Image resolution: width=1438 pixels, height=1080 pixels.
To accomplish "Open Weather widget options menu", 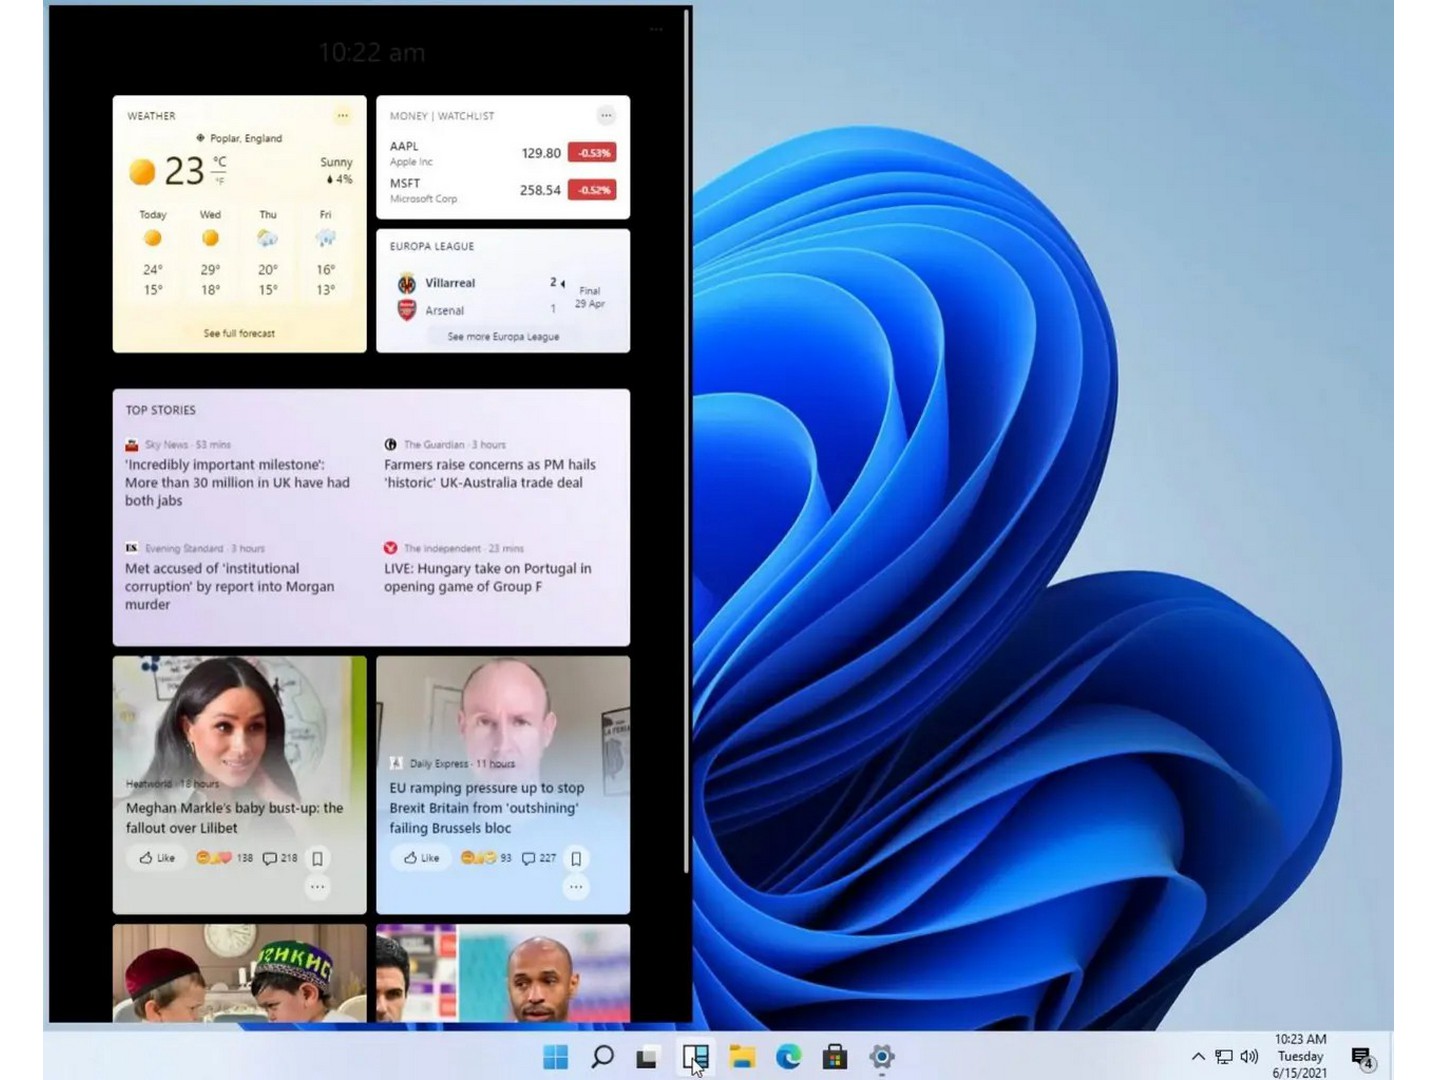I will coord(343,116).
